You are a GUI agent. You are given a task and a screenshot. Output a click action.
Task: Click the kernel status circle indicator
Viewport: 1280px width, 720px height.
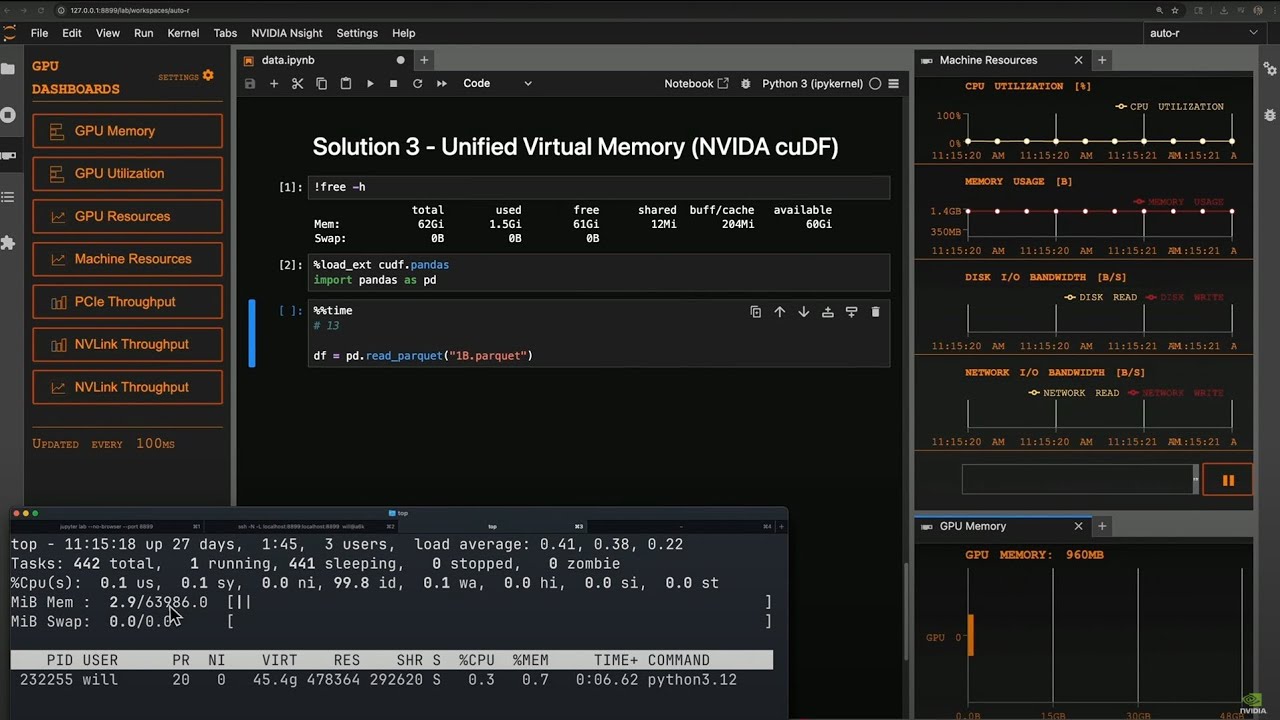(875, 84)
